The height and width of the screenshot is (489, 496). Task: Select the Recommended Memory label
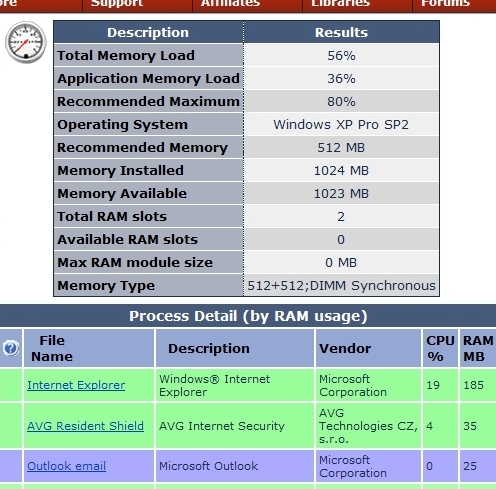point(142,147)
